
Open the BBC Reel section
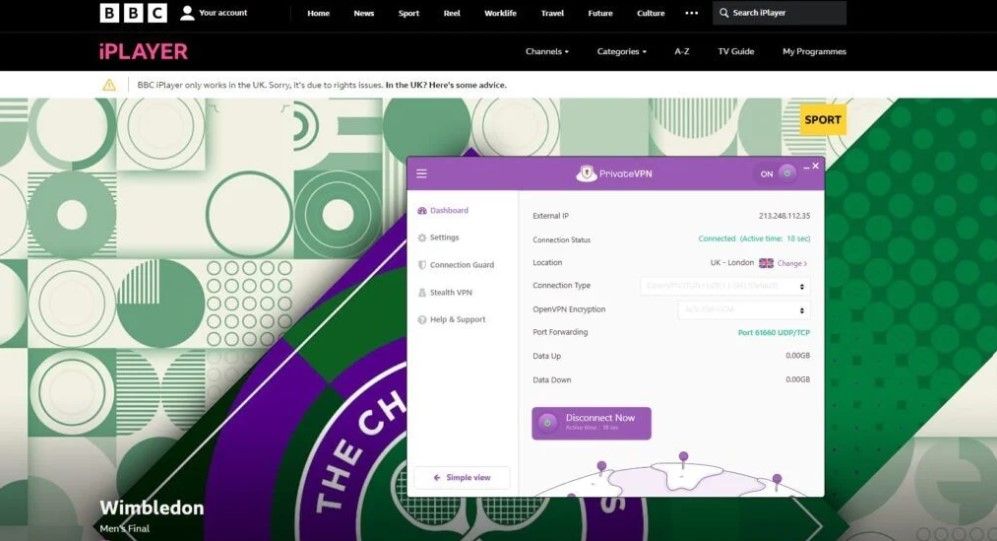[x=452, y=13]
